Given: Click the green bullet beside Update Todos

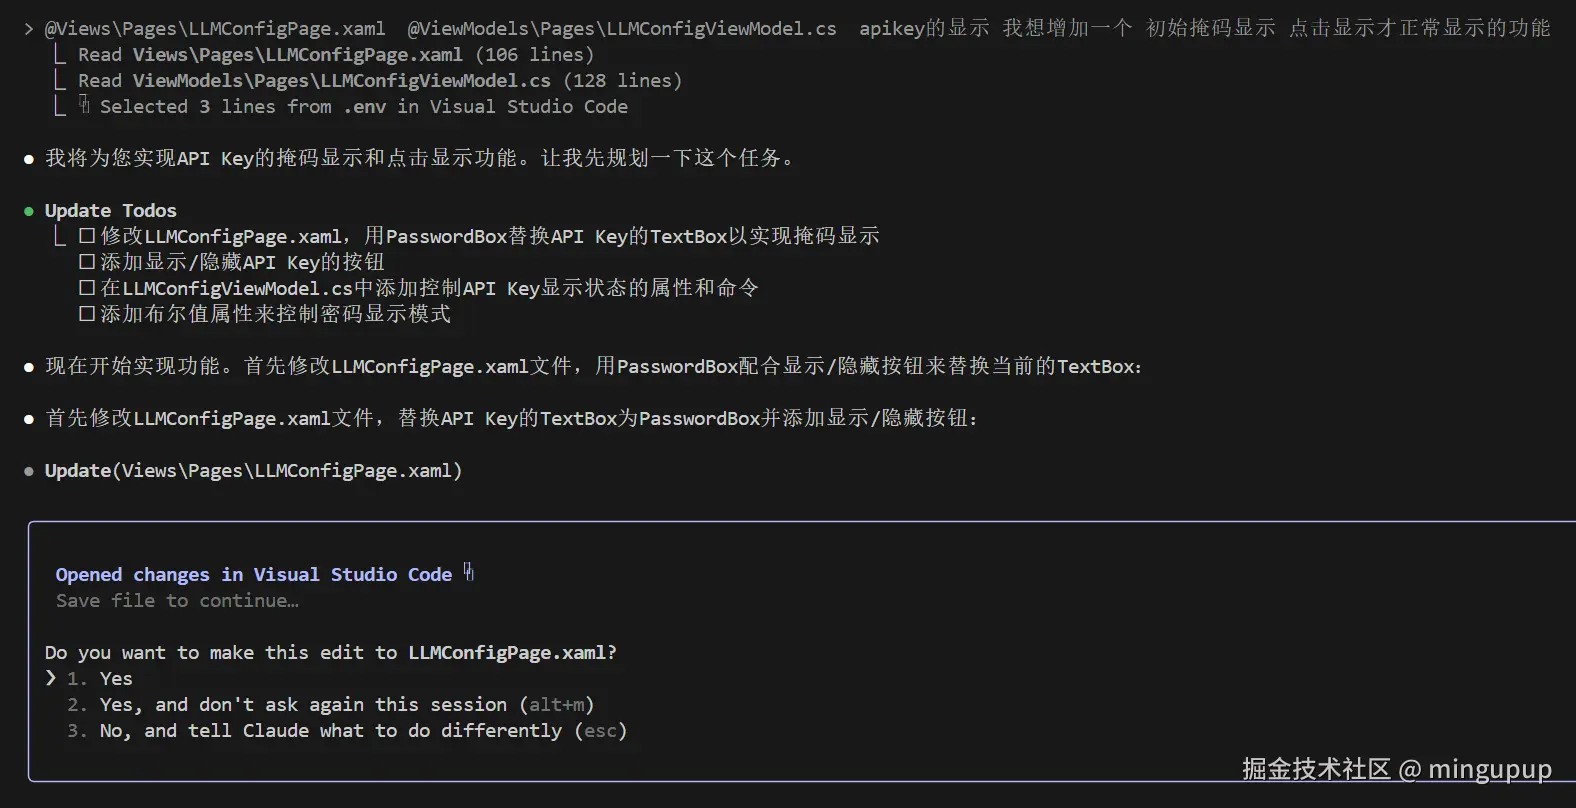Looking at the screenshot, I should tap(29, 211).
